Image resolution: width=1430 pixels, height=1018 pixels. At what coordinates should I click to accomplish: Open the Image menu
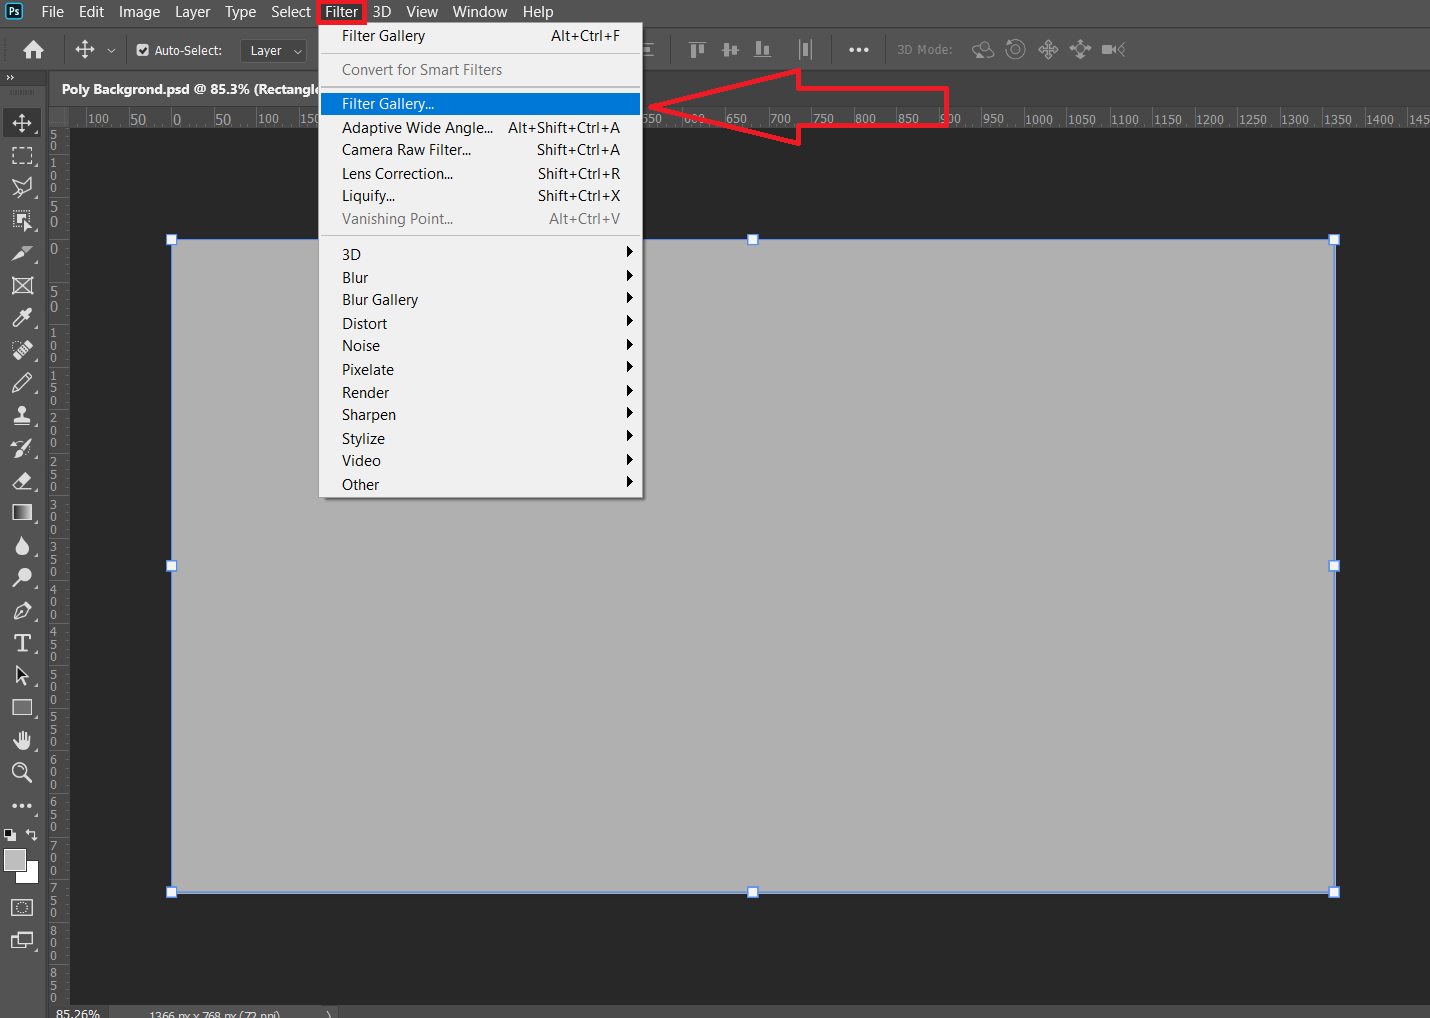click(139, 12)
